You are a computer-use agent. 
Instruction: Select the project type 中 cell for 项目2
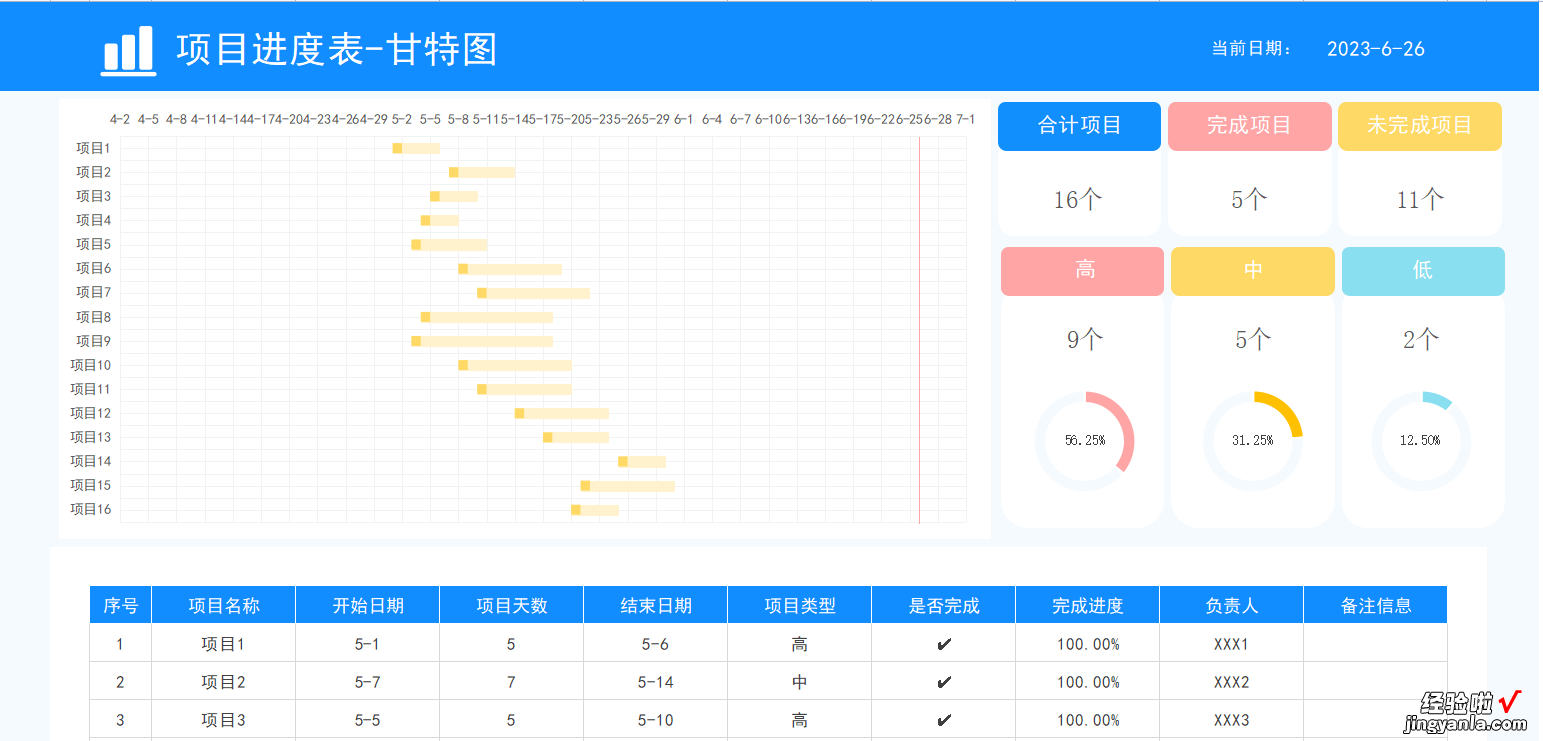(x=800, y=682)
